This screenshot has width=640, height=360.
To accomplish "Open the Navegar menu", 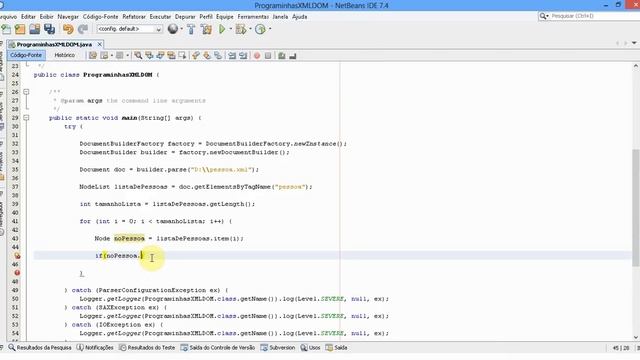I will point(68,17).
